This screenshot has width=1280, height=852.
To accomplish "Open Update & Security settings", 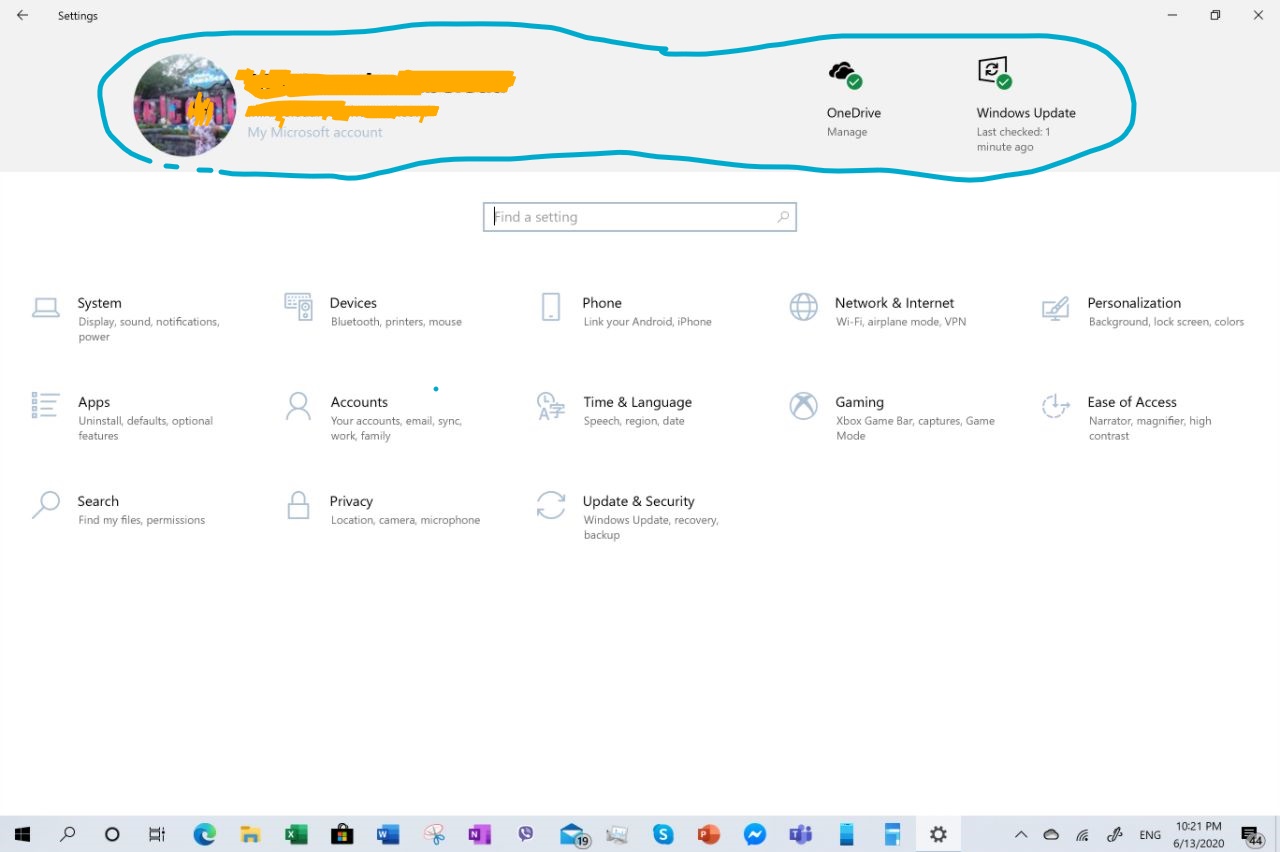I will click(628, 516).
